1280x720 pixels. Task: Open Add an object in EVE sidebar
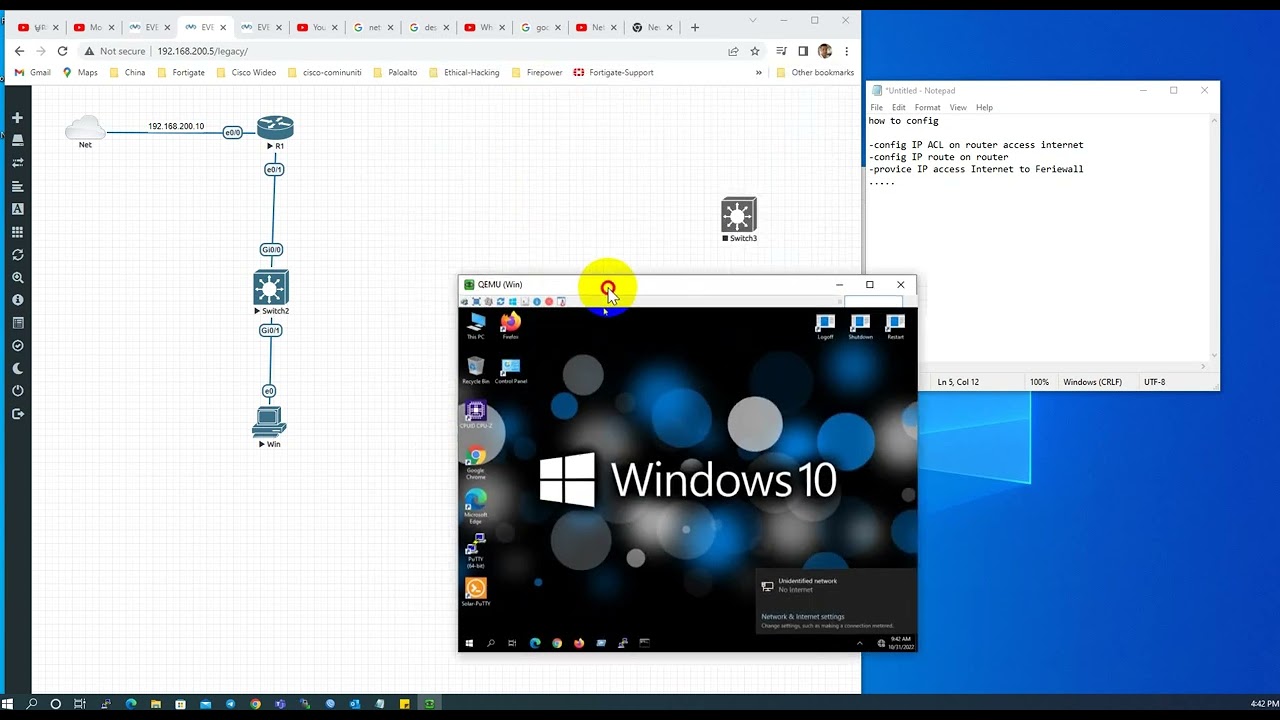click(17, 118)
